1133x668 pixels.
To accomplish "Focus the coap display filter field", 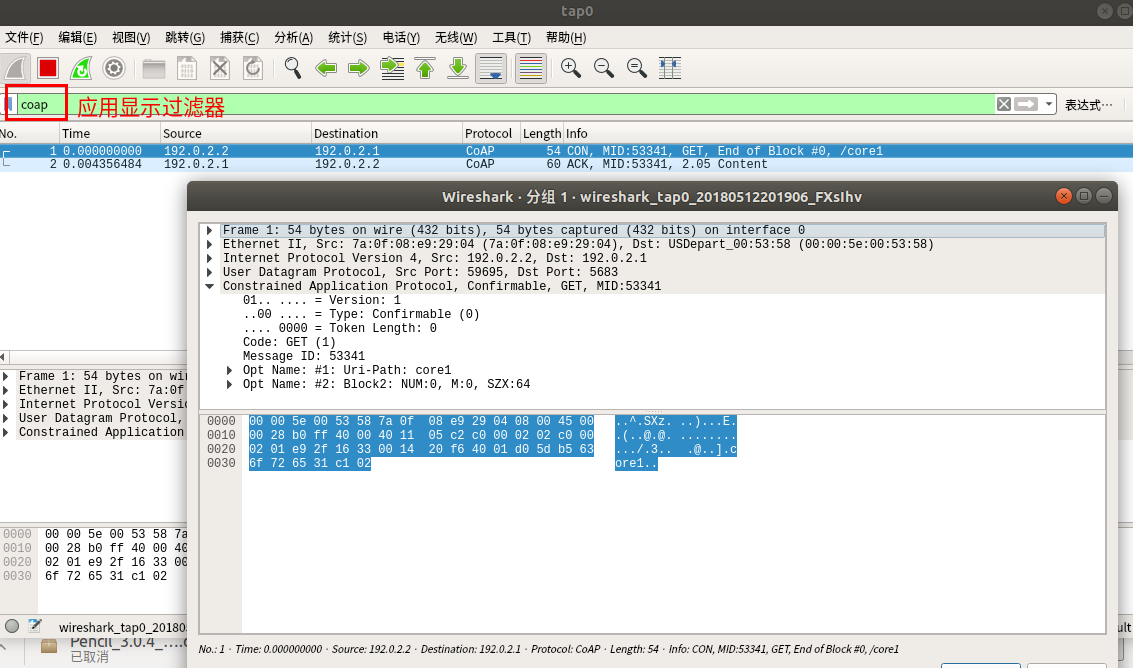I will coord(506,104).
